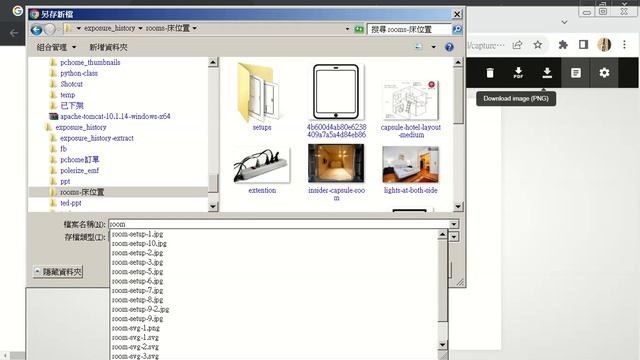640x360 pixels.
Task: Open the file type dropdown arrow
Action: coord(454,237)
